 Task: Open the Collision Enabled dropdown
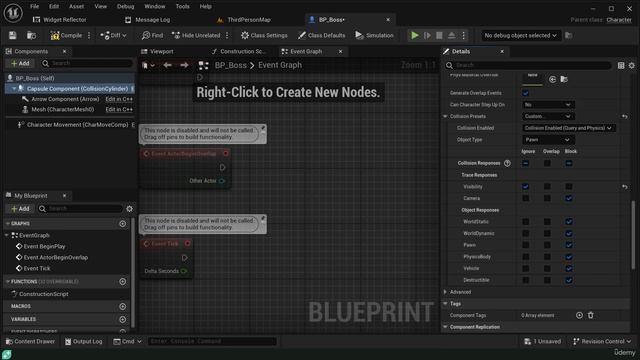569,128
